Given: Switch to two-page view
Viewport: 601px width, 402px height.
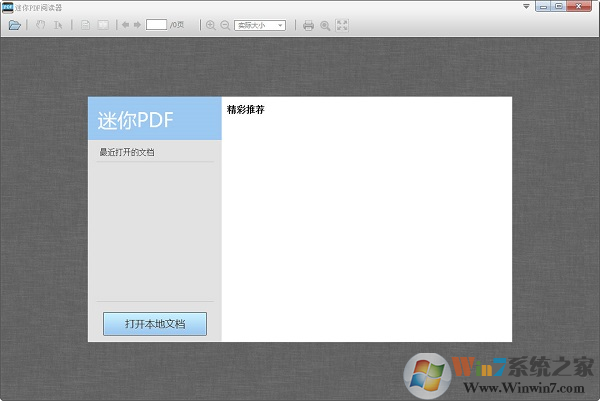Looking at the screenshot, I should click(x=103, y=25).
